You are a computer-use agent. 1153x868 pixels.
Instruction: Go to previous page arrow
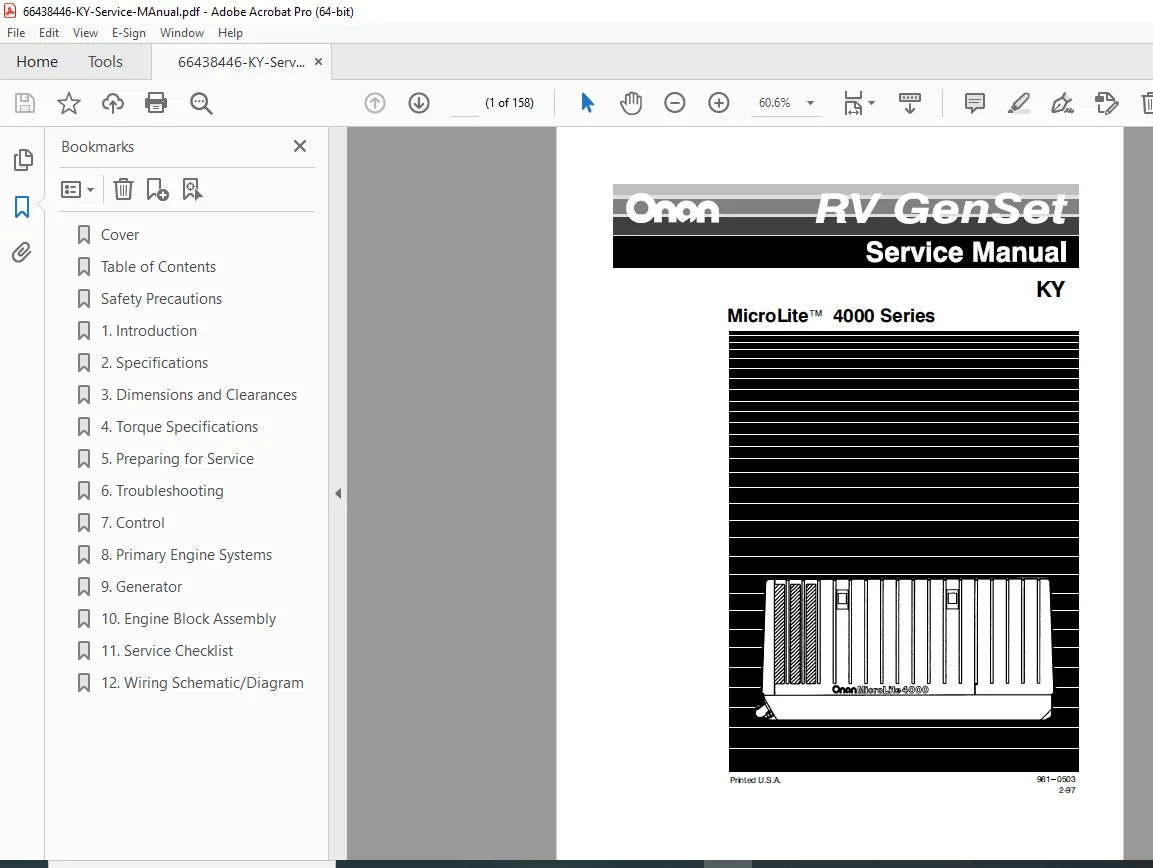coord(375,103)
